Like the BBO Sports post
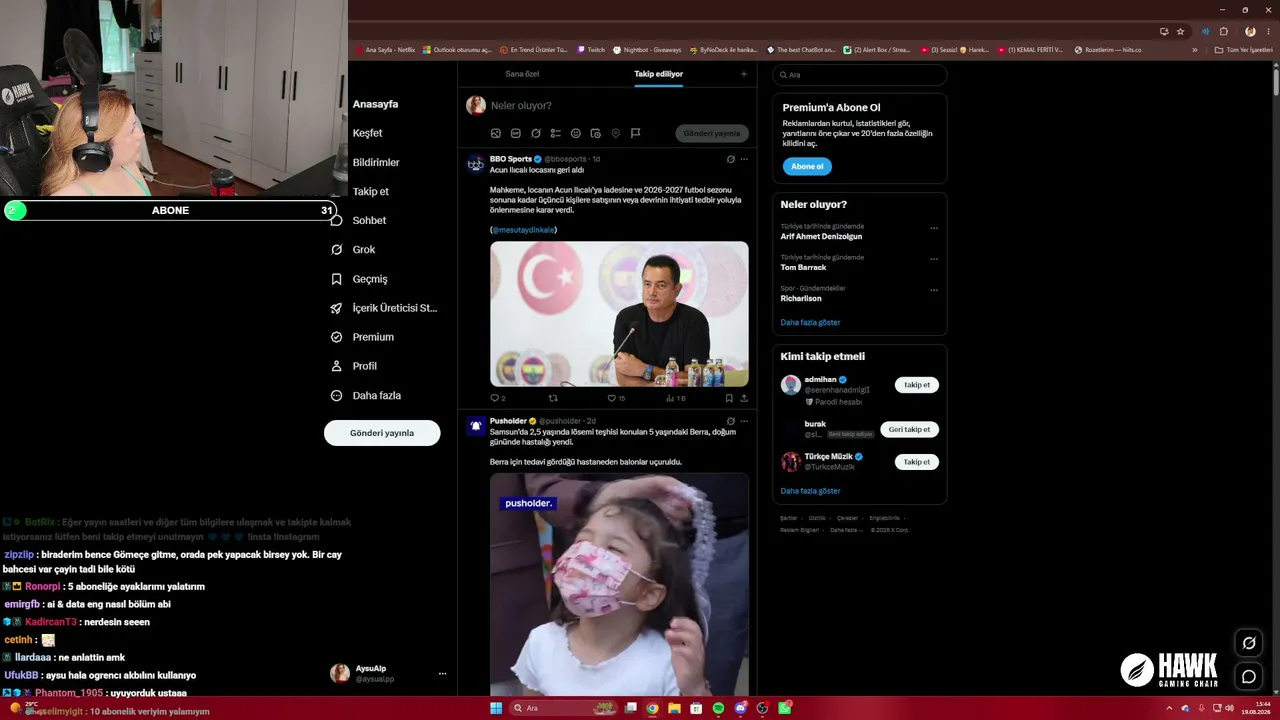The image size is (1280, 720). 612,398
